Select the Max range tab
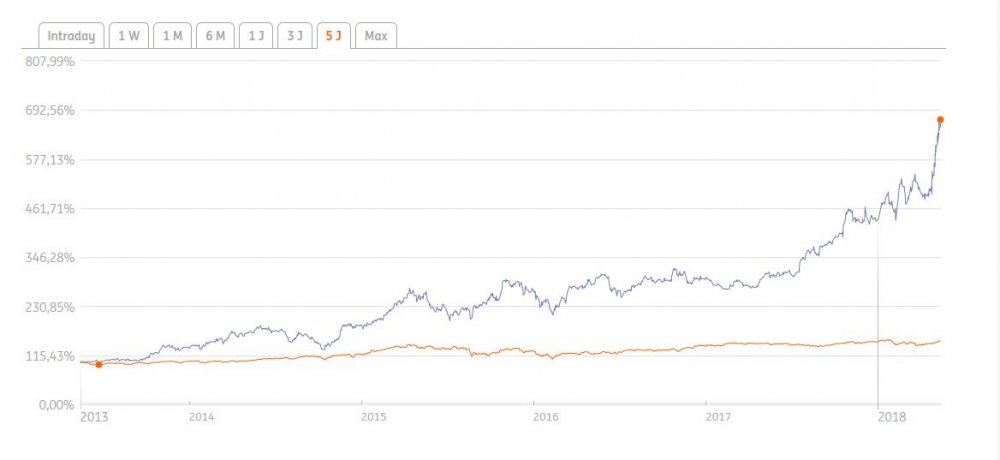 (376, 36)
